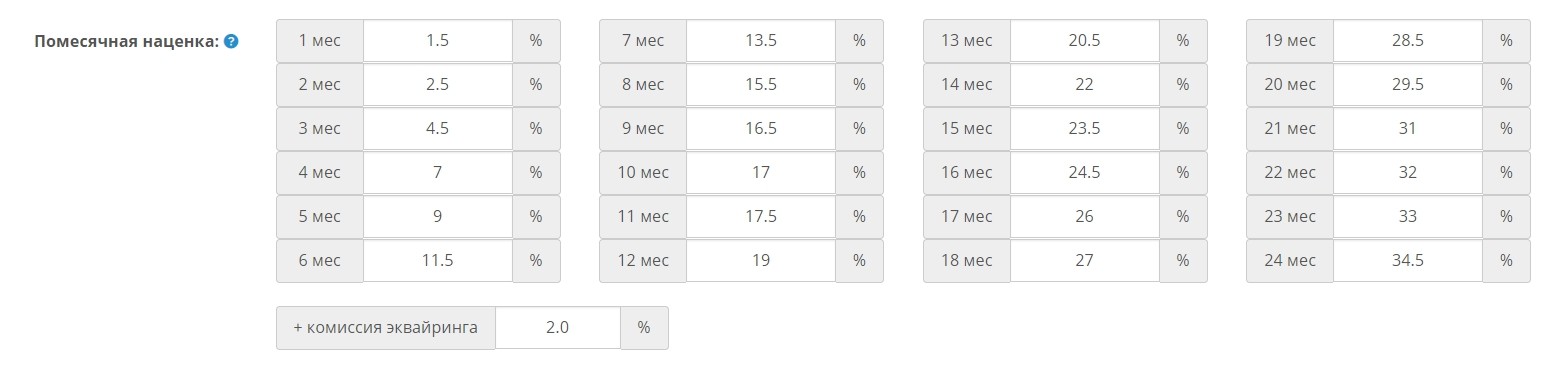Image resolution: width=1550 pixels, height=367 pixels.
Task: Click the 4 мес label
Action: [x=320, y=173]
